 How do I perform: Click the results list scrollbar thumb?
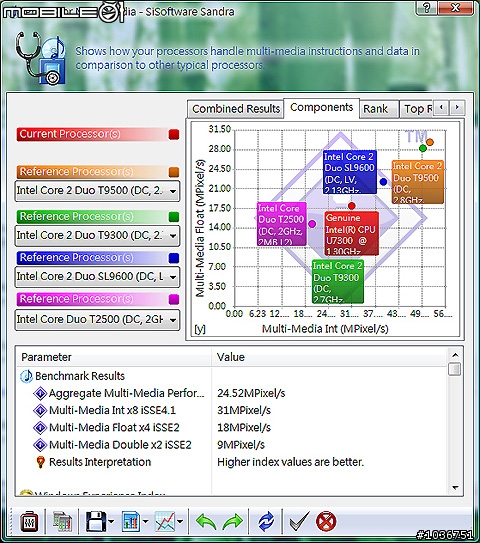[x=454, y=369]
